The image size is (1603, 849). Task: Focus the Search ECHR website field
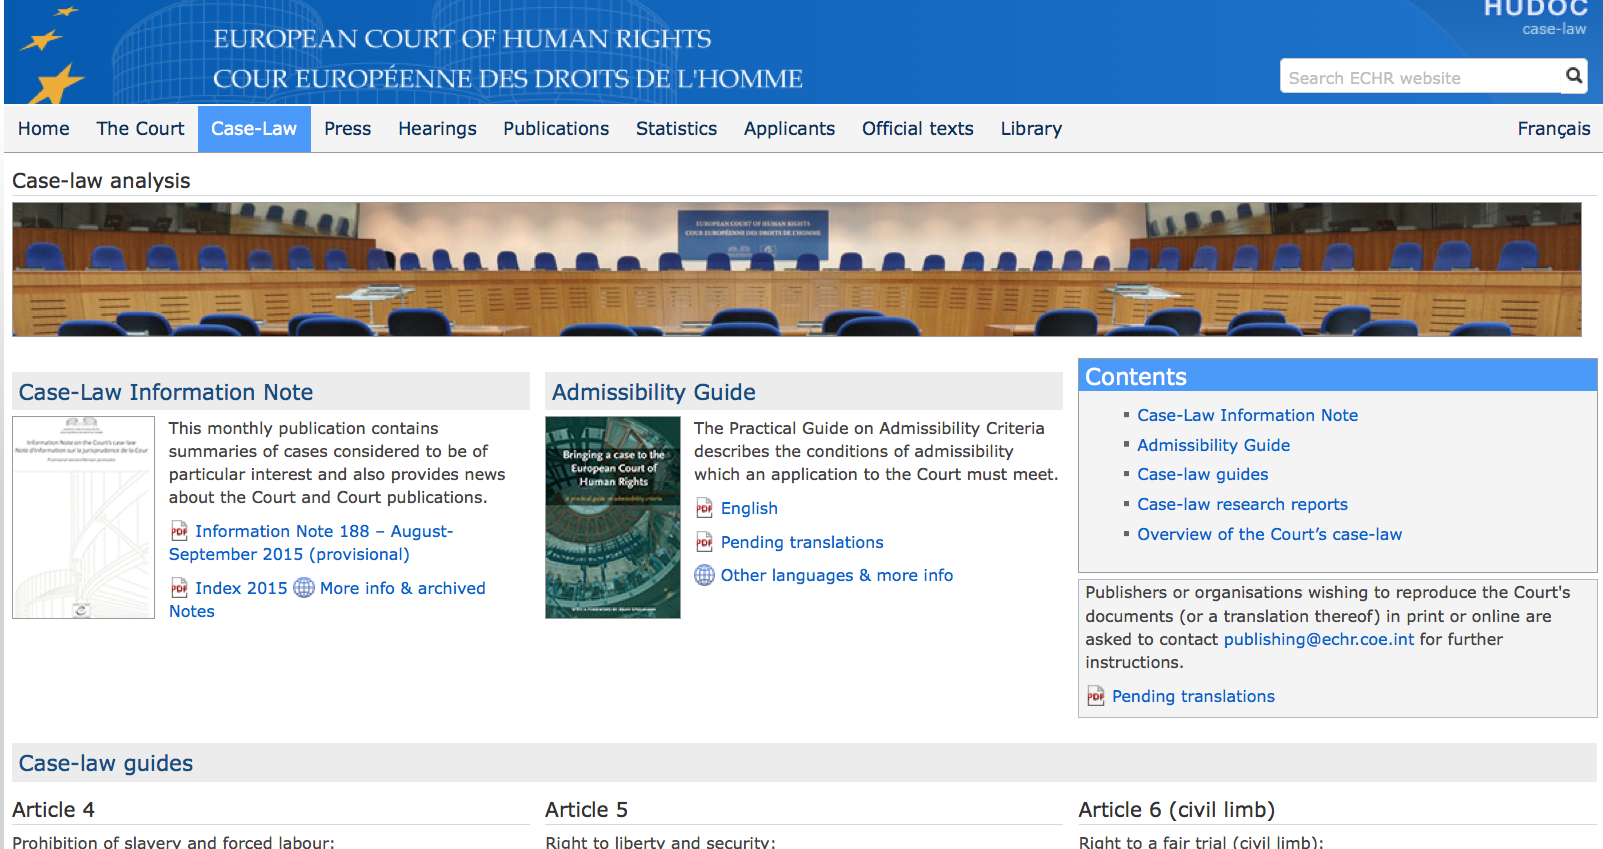click(1420, 78)
